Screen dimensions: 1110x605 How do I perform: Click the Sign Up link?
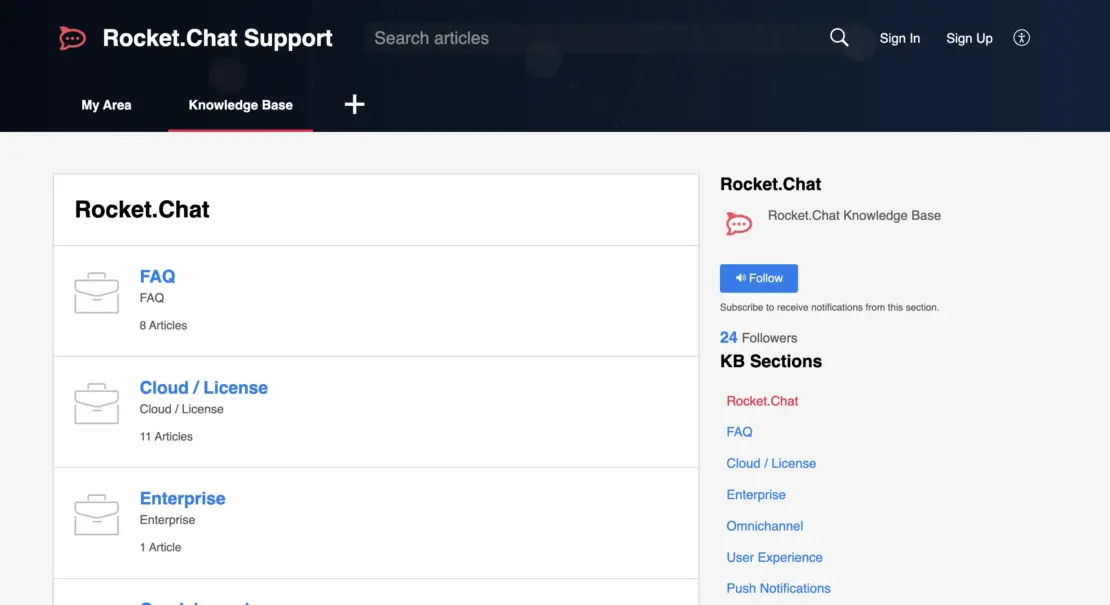[968, 38]
